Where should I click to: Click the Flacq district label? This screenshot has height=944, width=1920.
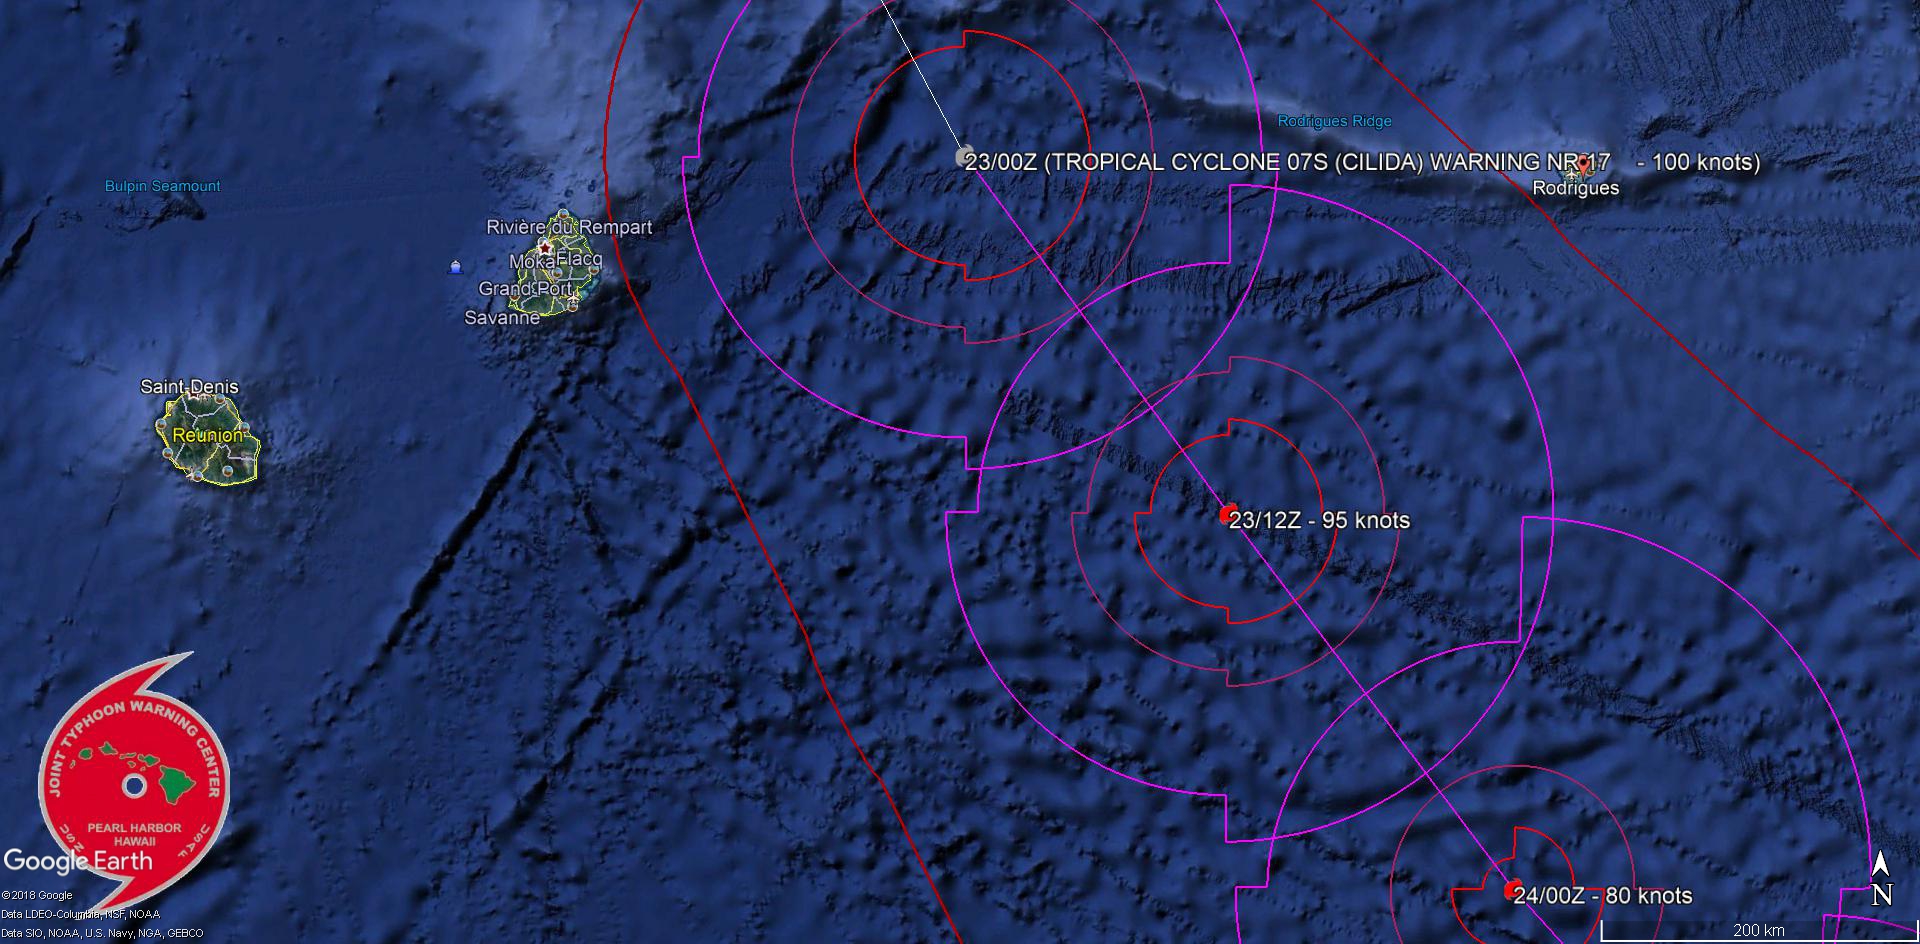pyautogui.click(x=579, y=259)
